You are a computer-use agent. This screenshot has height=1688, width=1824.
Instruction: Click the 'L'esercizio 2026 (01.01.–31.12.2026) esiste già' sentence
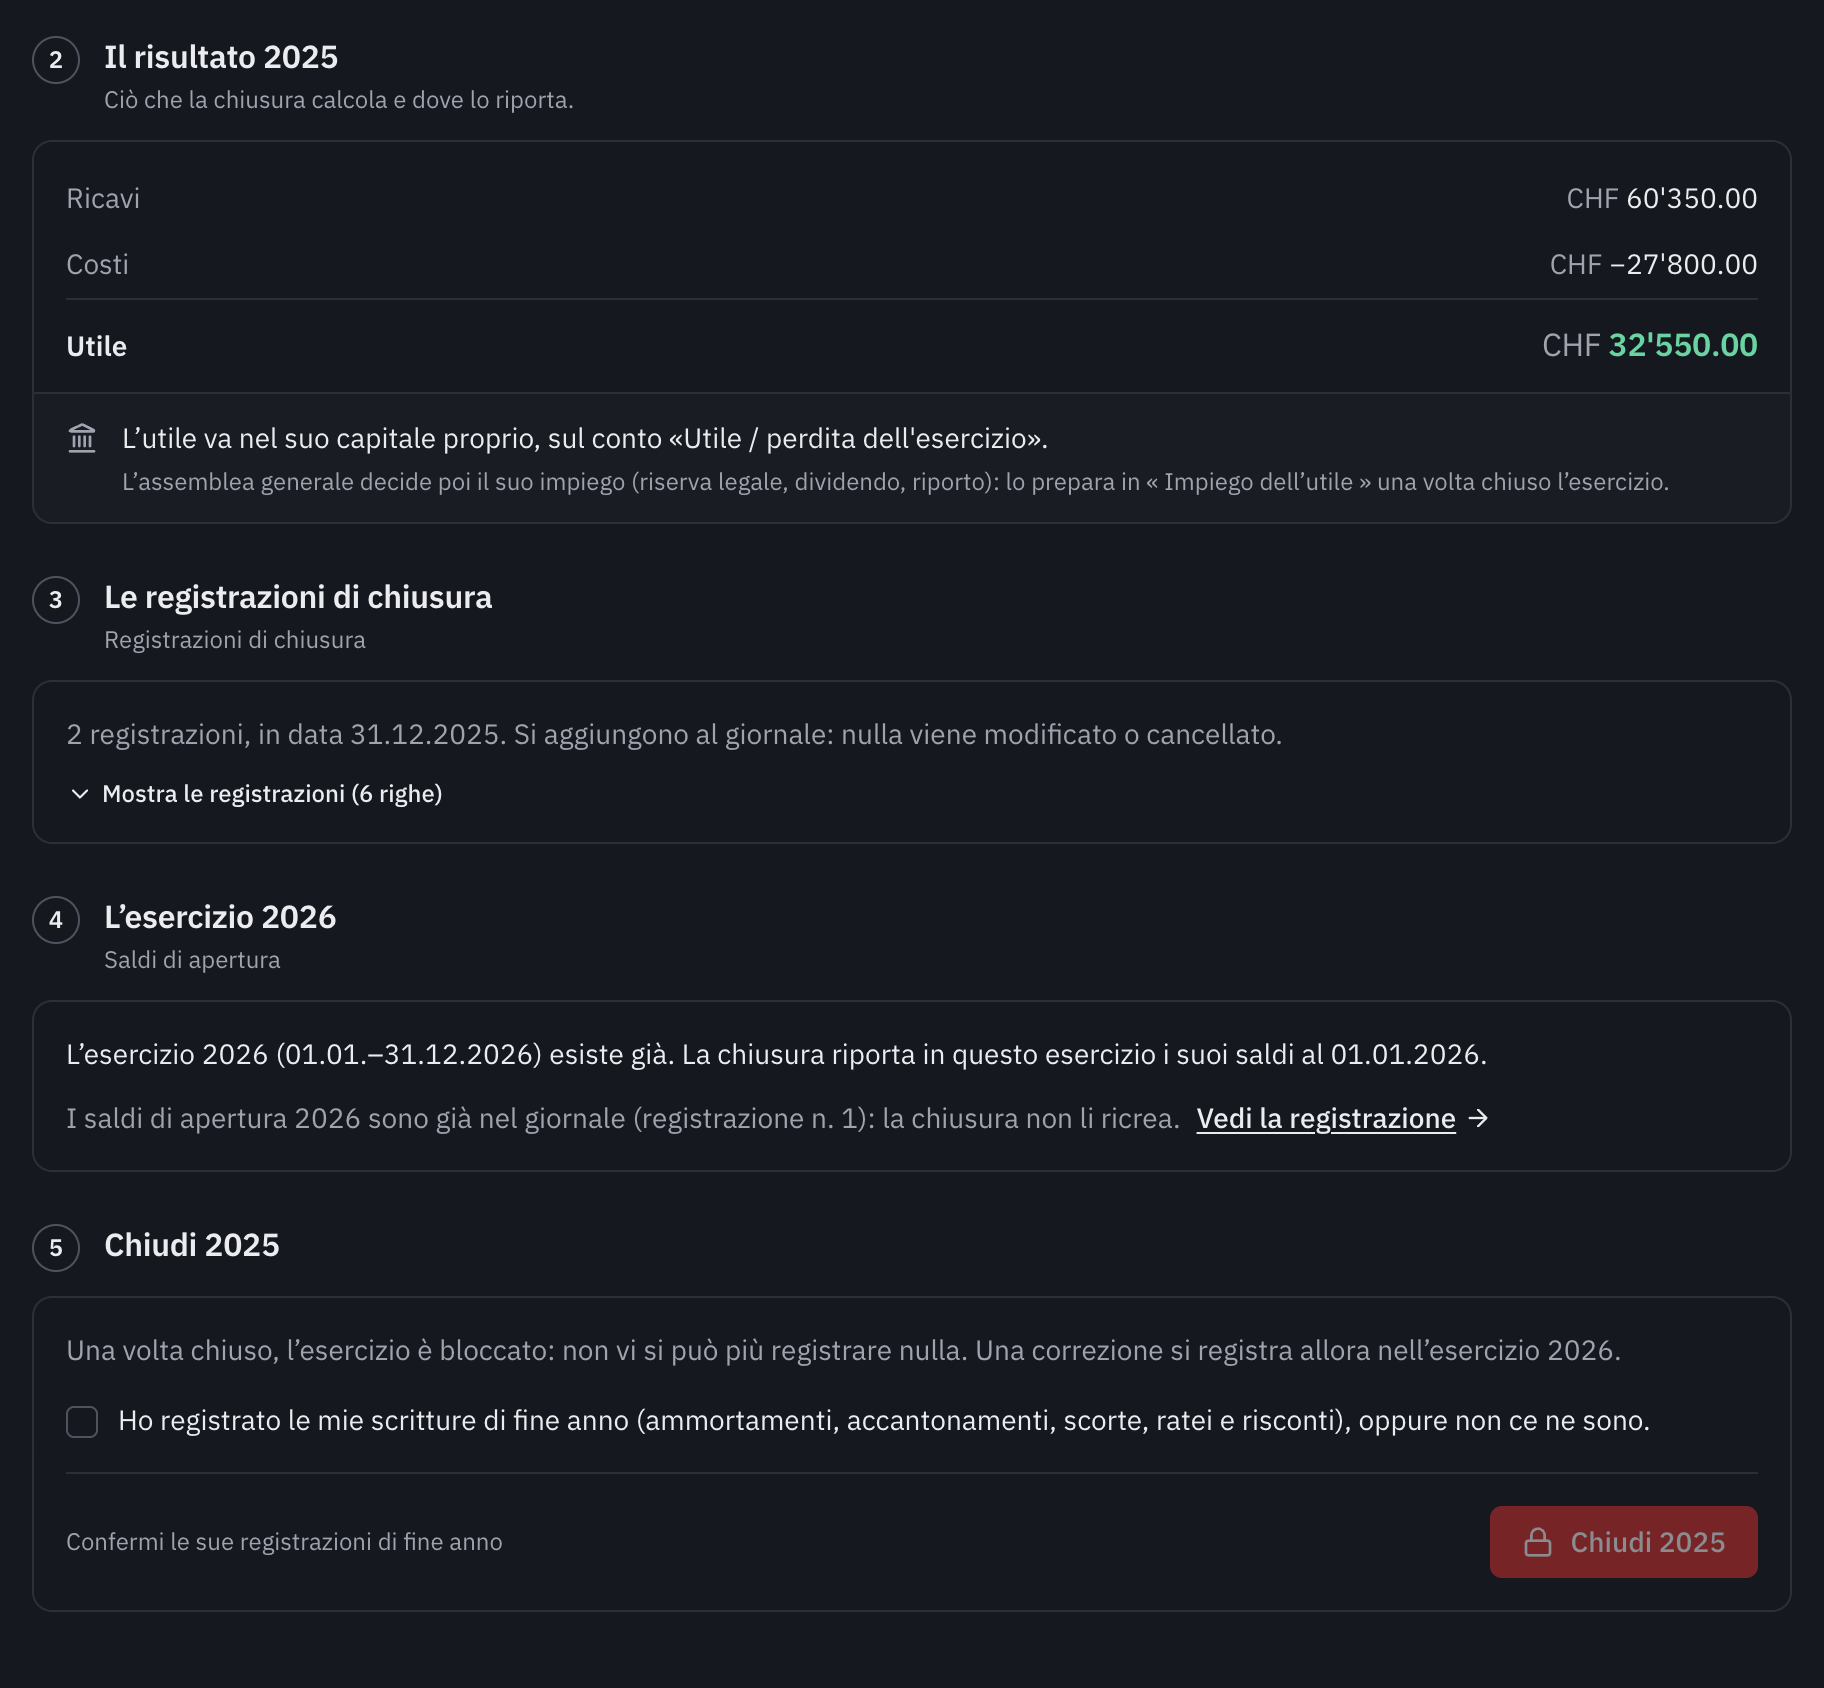pos(776,1054)
